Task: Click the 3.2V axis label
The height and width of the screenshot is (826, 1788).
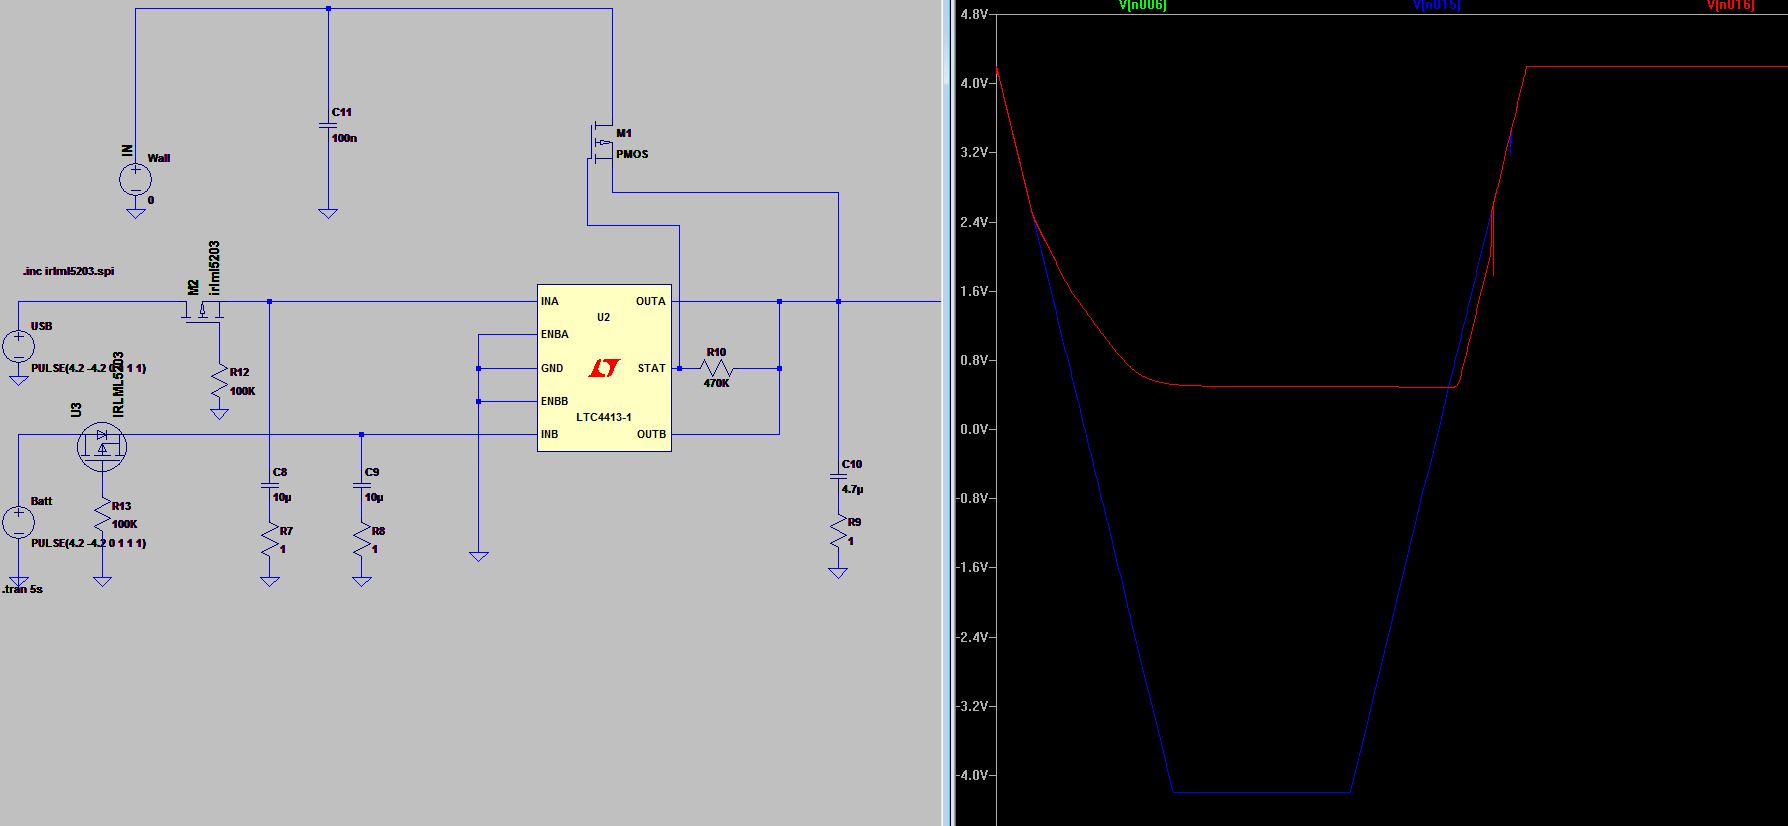Action: click(x=974, y=153)
